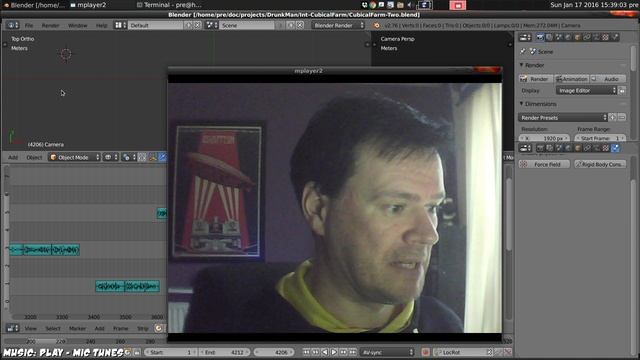This screenshot has height=360, width=640.
Task: Open the Add menu in 3D view header
Action: point(13,158)
